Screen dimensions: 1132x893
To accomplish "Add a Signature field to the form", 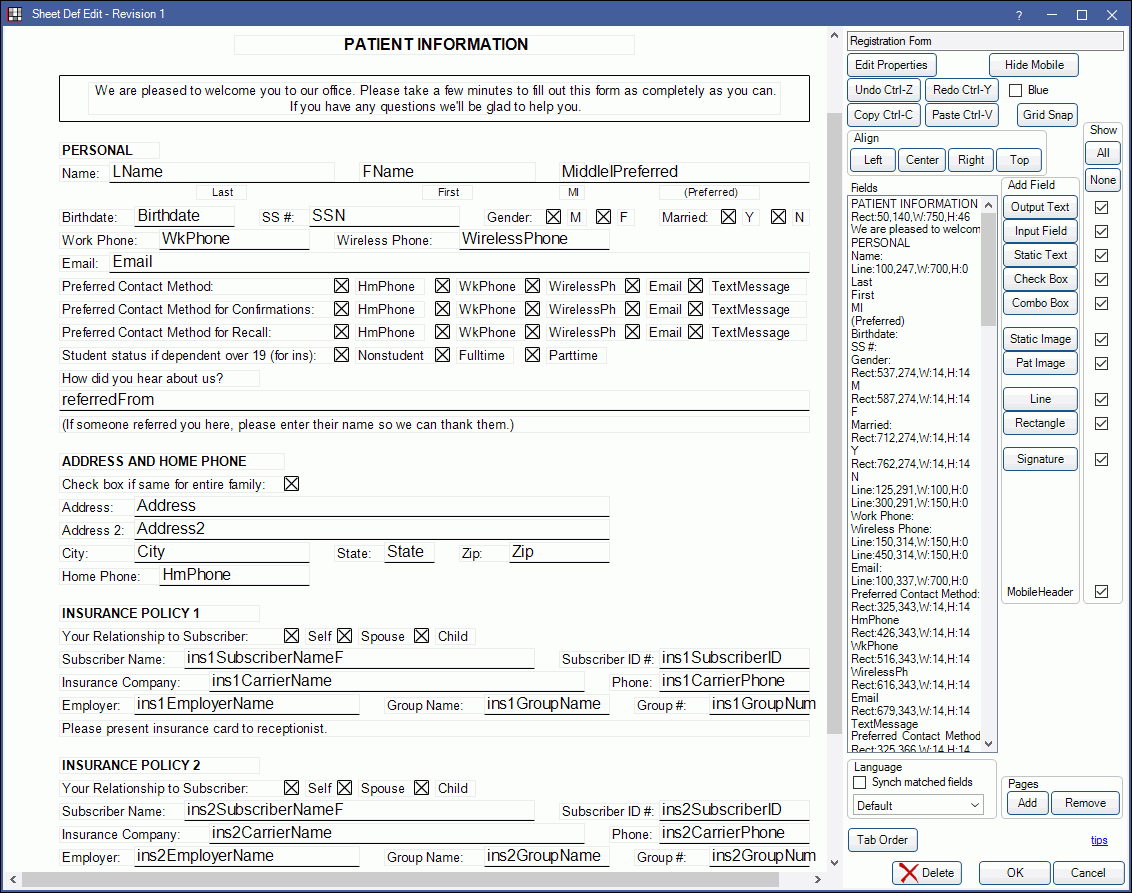I will [x=1039, y=458].
